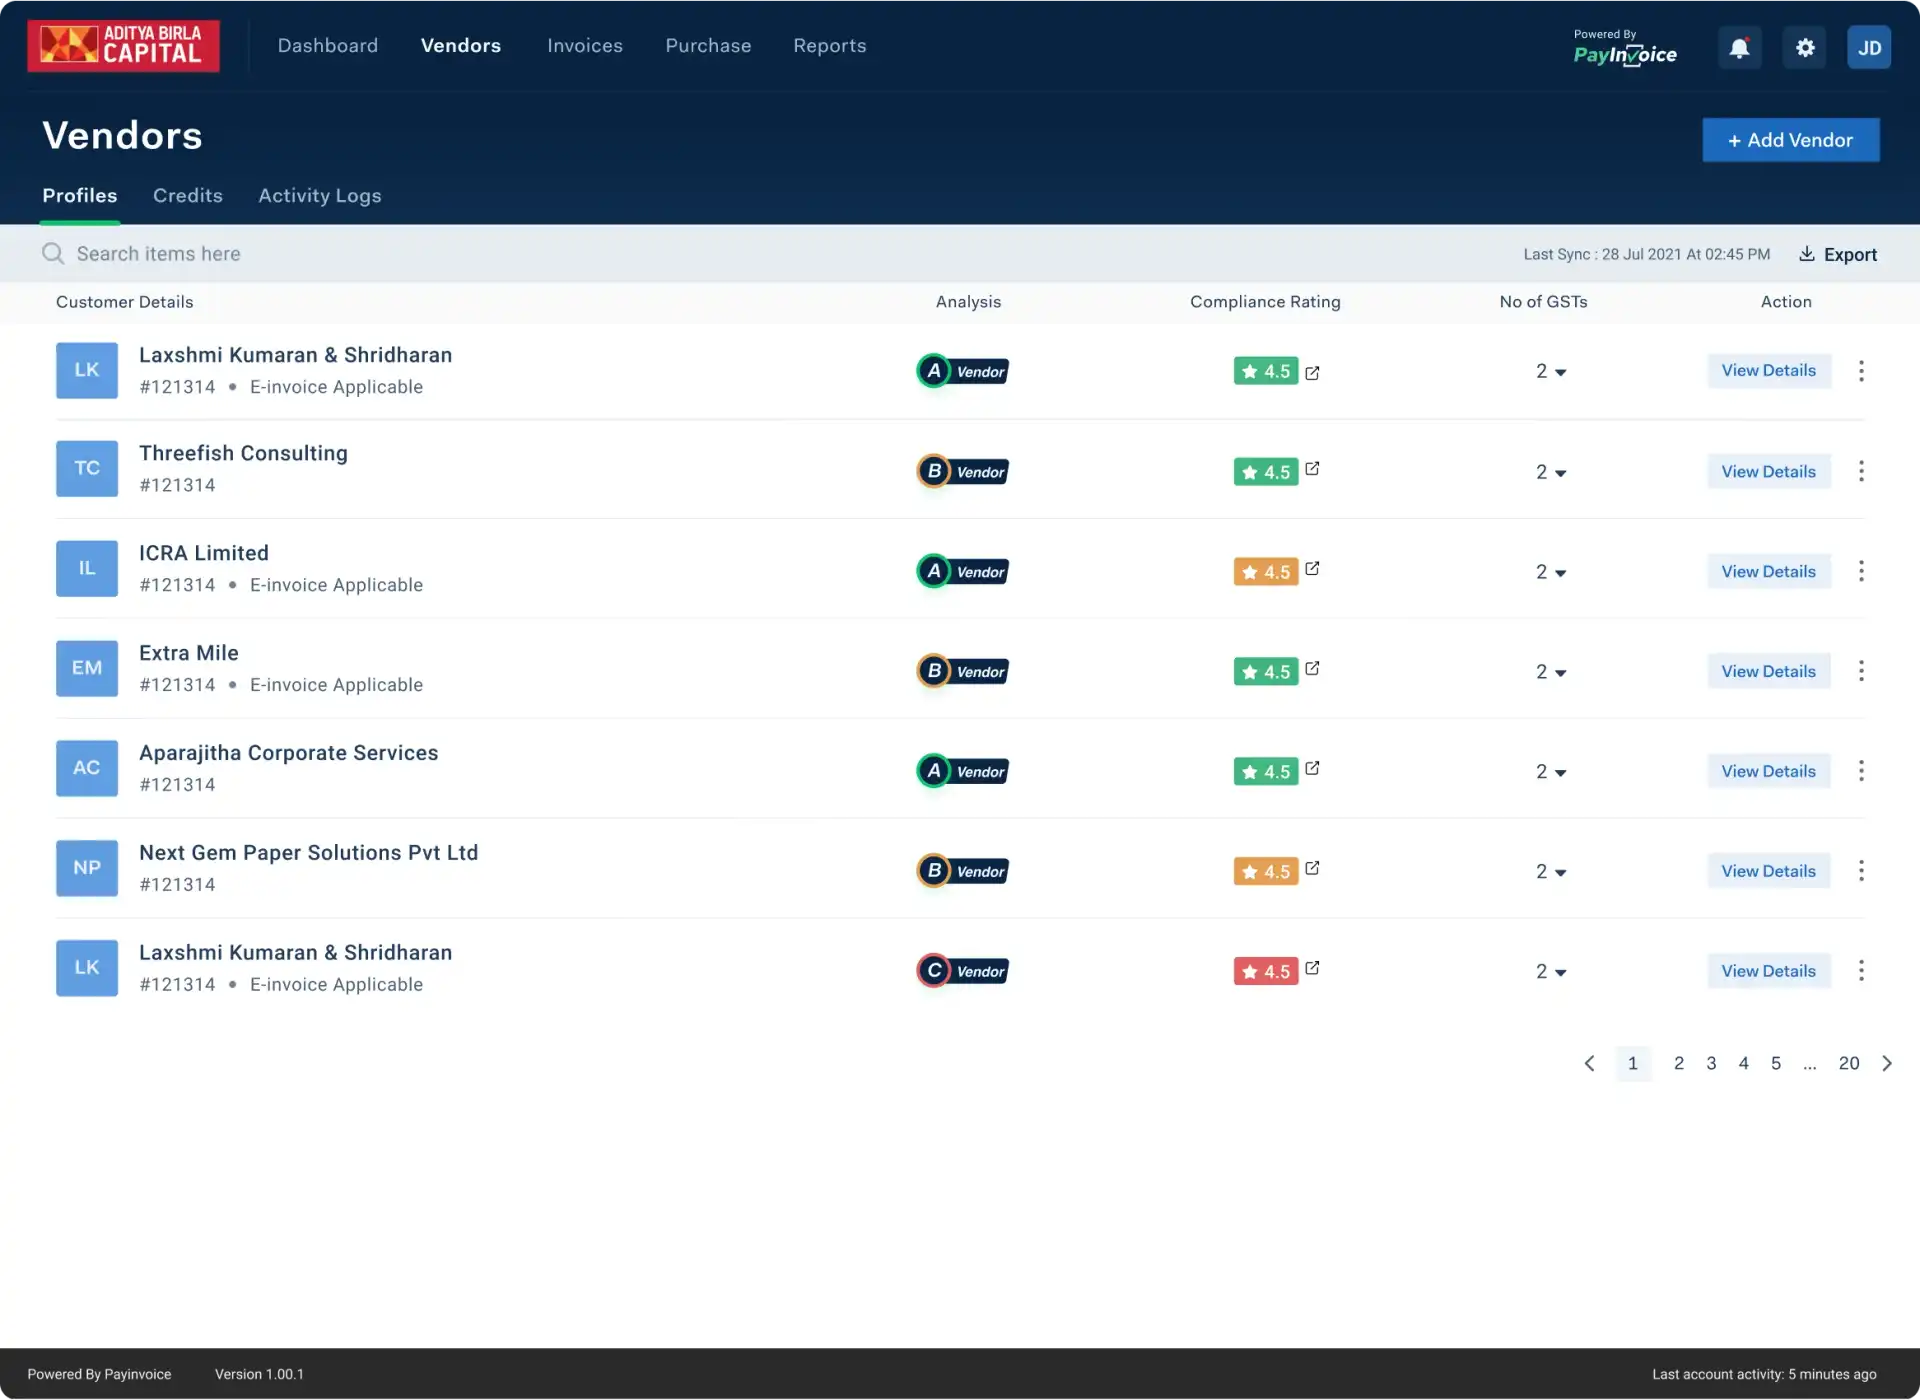
Task: Open compliance rating link for ICRA Limited
Action: [1312, 568]
